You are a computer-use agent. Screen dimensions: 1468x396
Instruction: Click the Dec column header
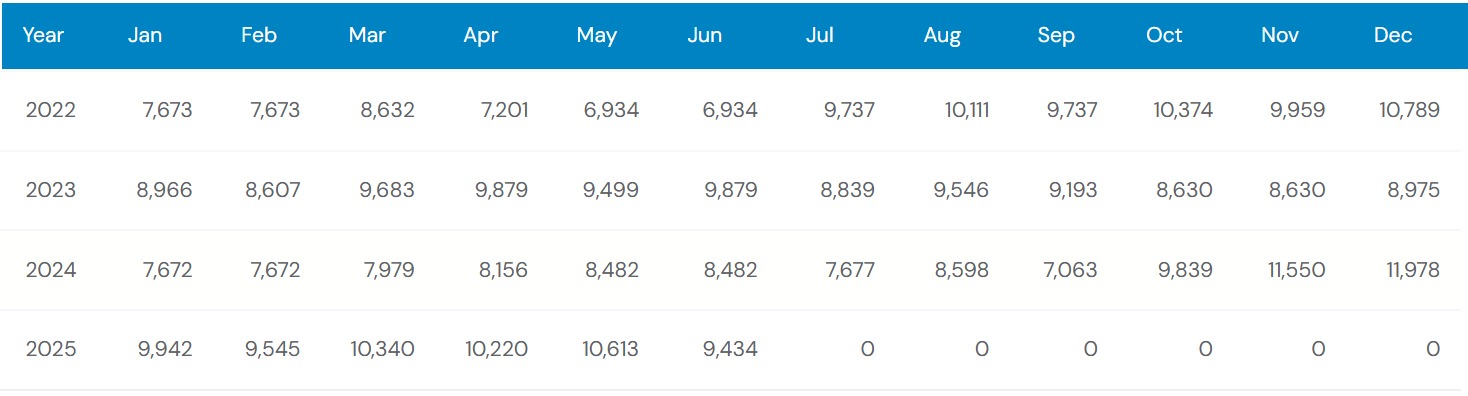point(1393,35)
